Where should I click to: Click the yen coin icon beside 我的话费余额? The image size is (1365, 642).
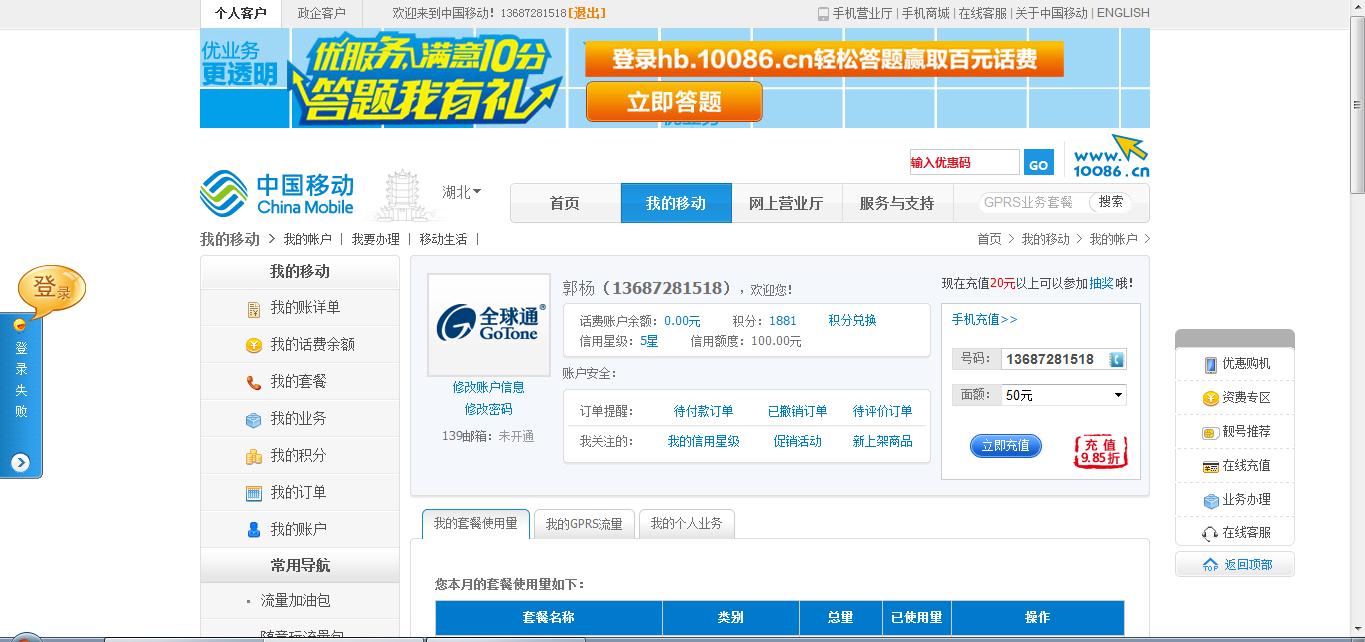tap(254, 345)
